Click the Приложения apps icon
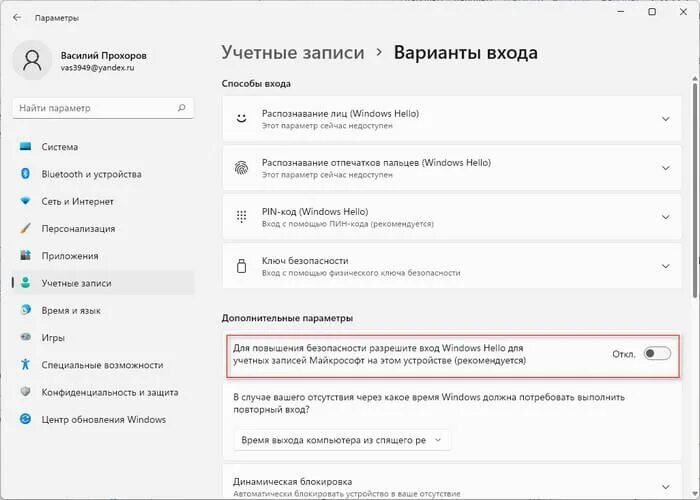 click(x=25, y=255)
